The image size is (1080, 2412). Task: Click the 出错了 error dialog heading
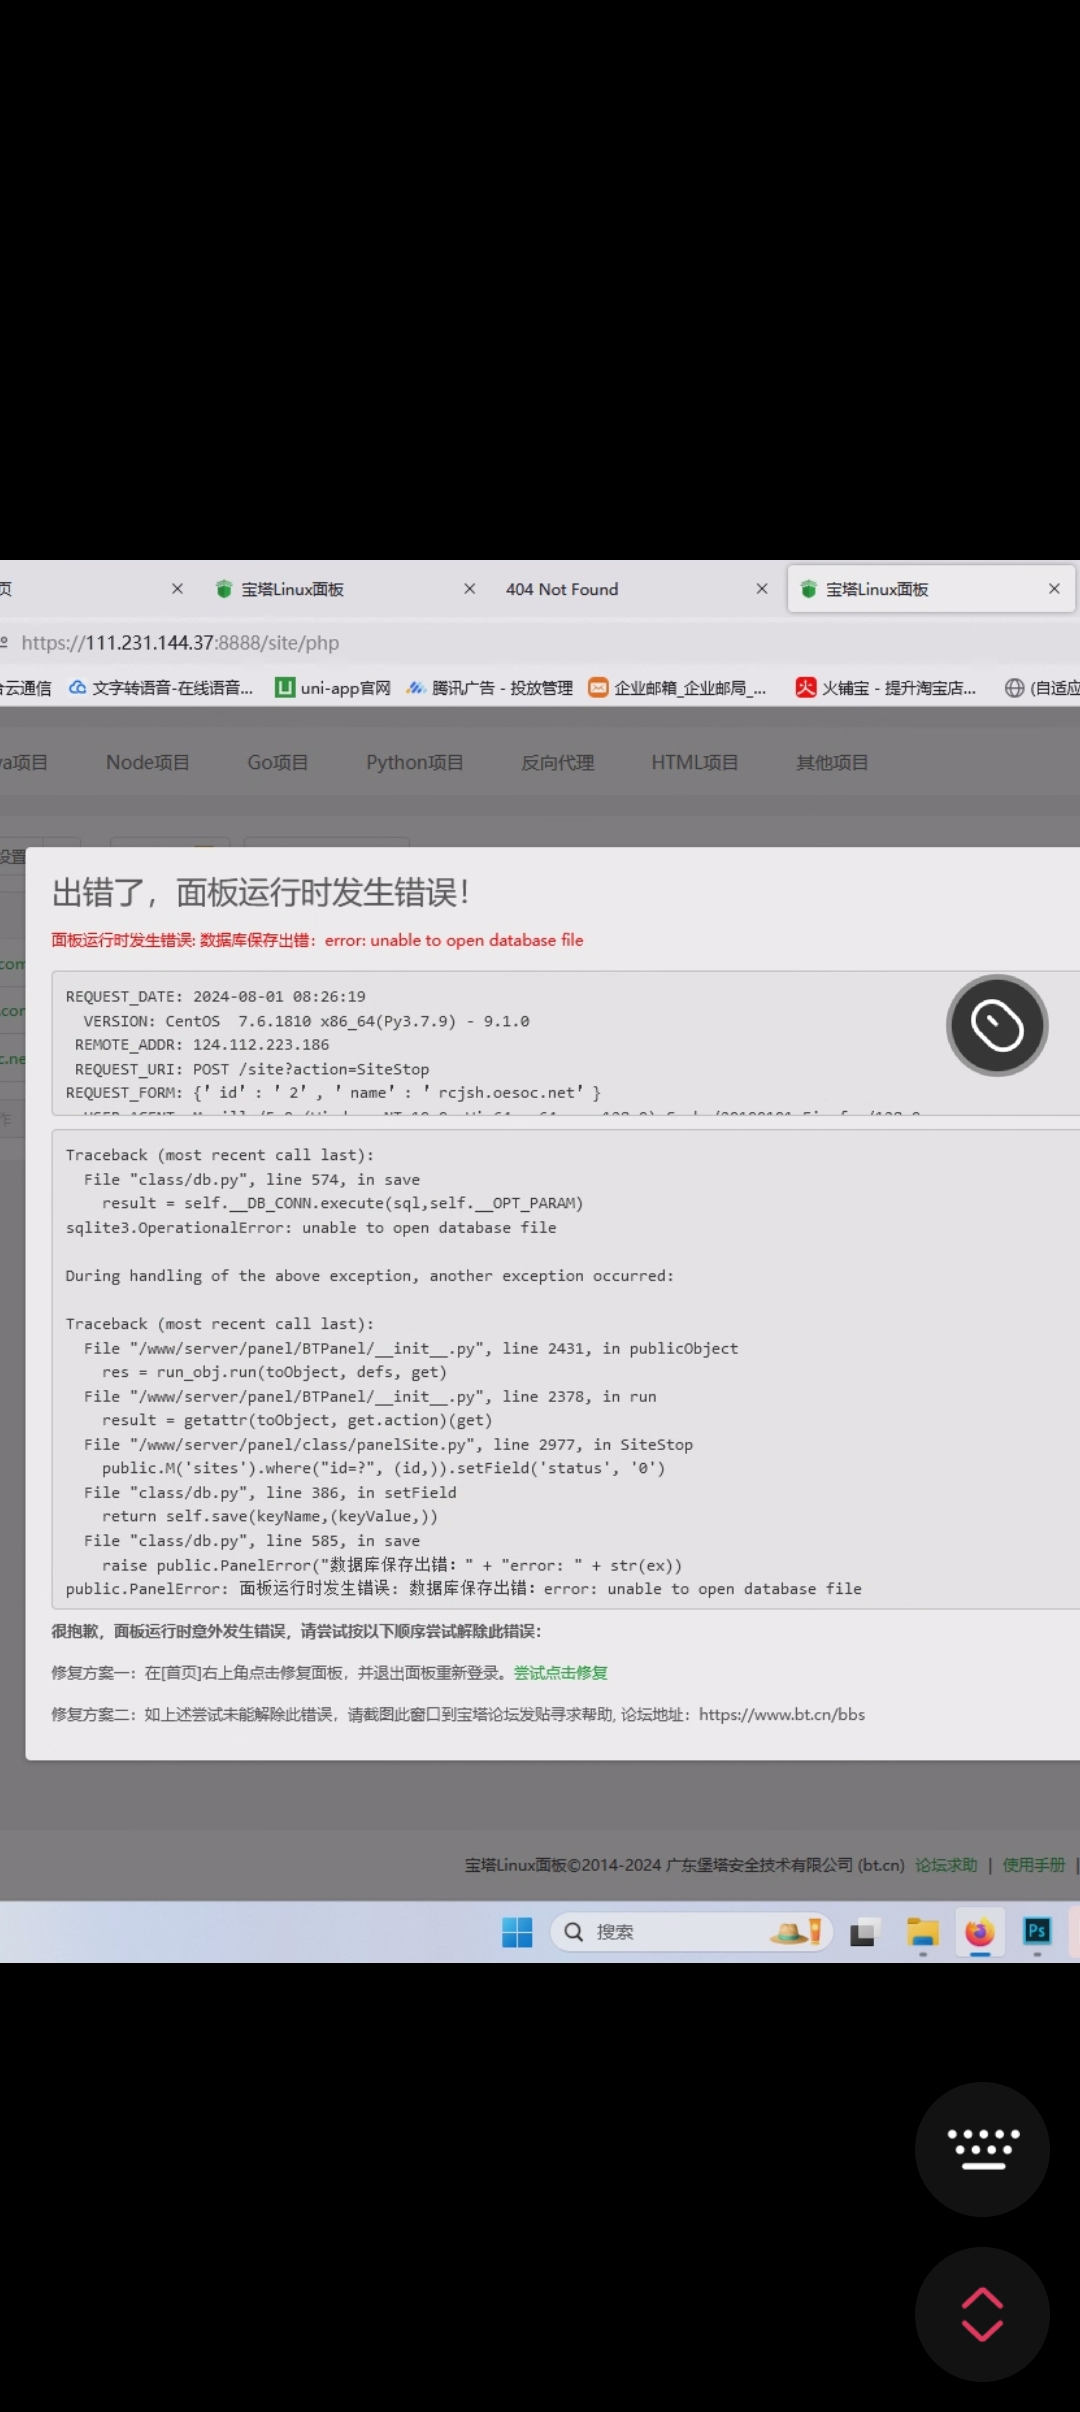point(261,892)
